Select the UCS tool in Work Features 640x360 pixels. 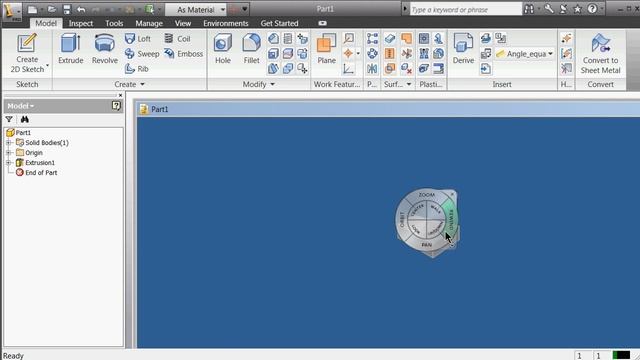click(x=348, y=69)
